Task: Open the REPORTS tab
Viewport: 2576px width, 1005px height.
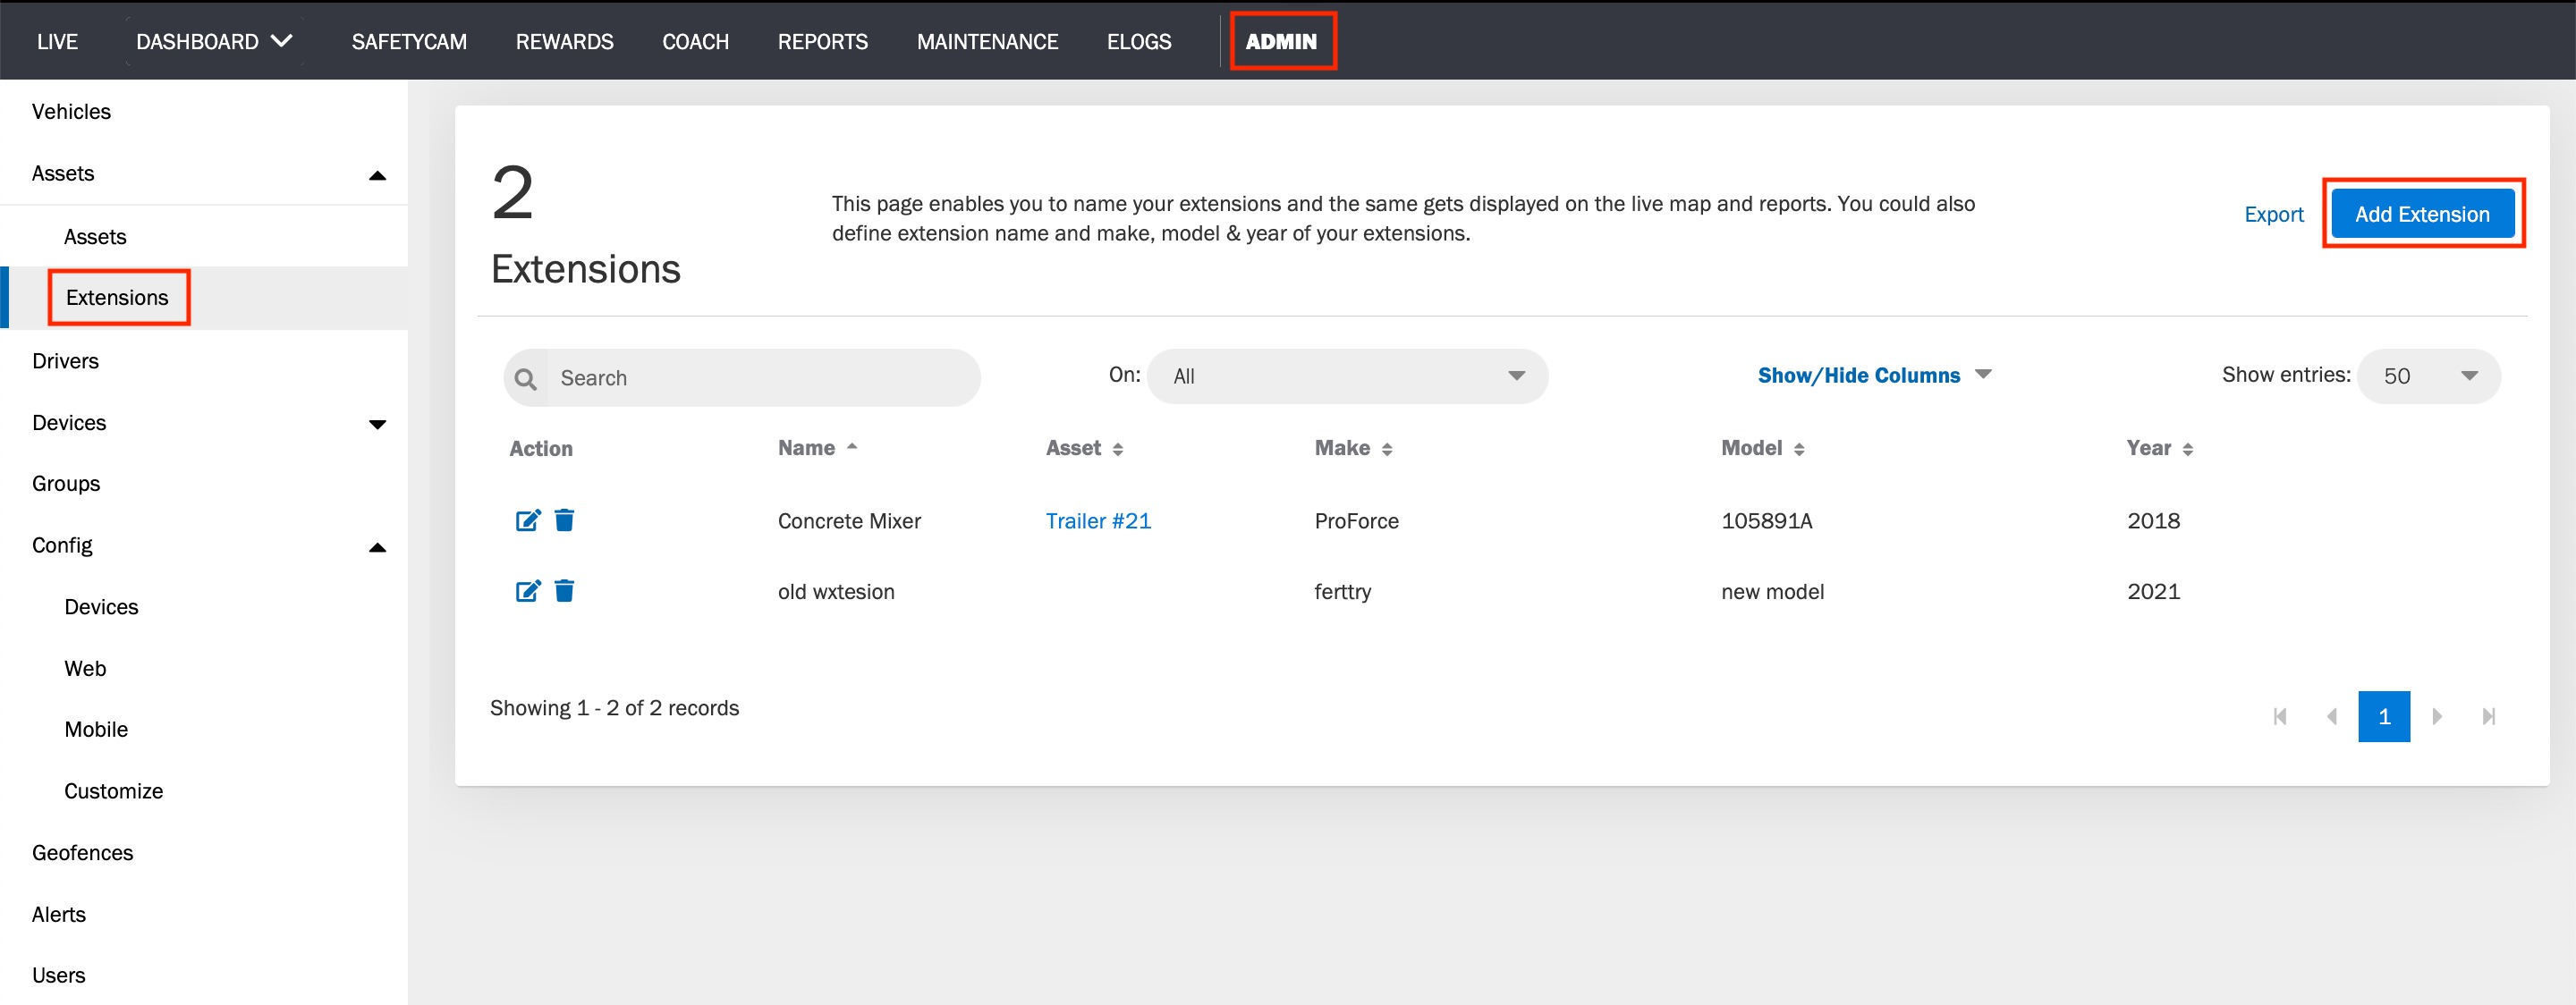Action: (x=823, y=41)
